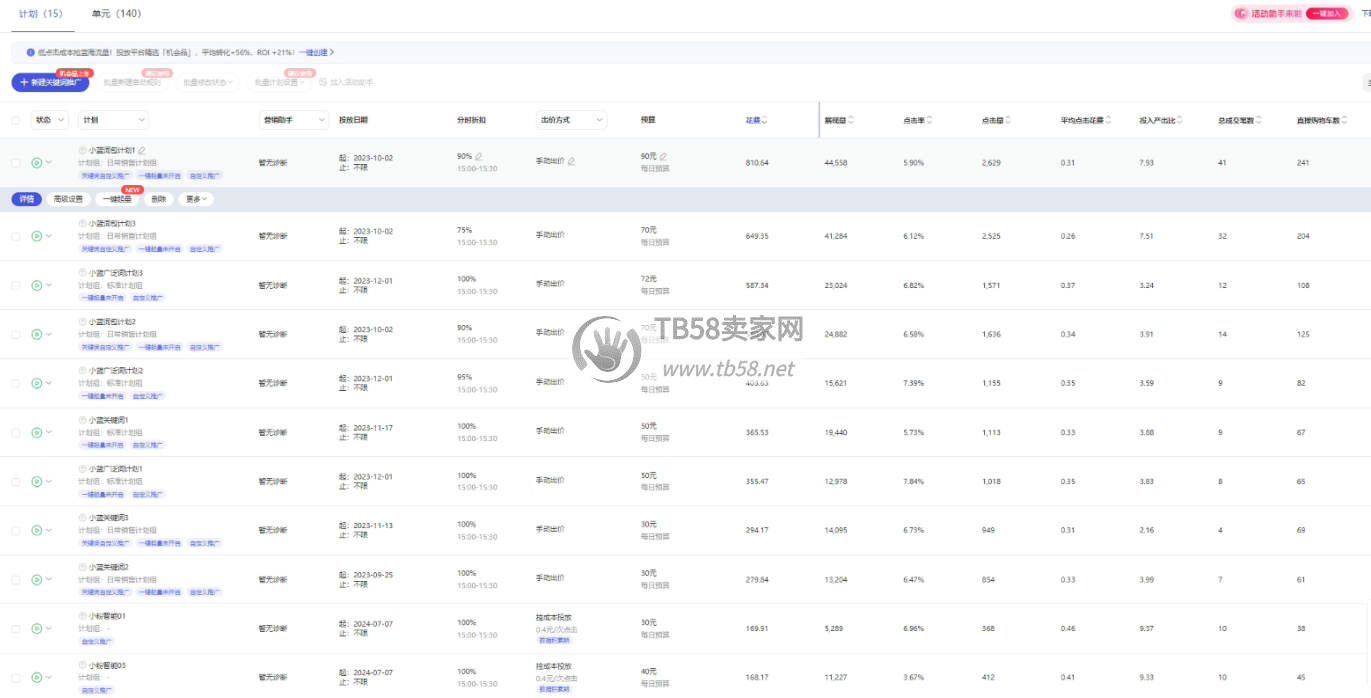Open the 更多 menu in row actions
The image size is (1371, 698).
tap(197, 199)
